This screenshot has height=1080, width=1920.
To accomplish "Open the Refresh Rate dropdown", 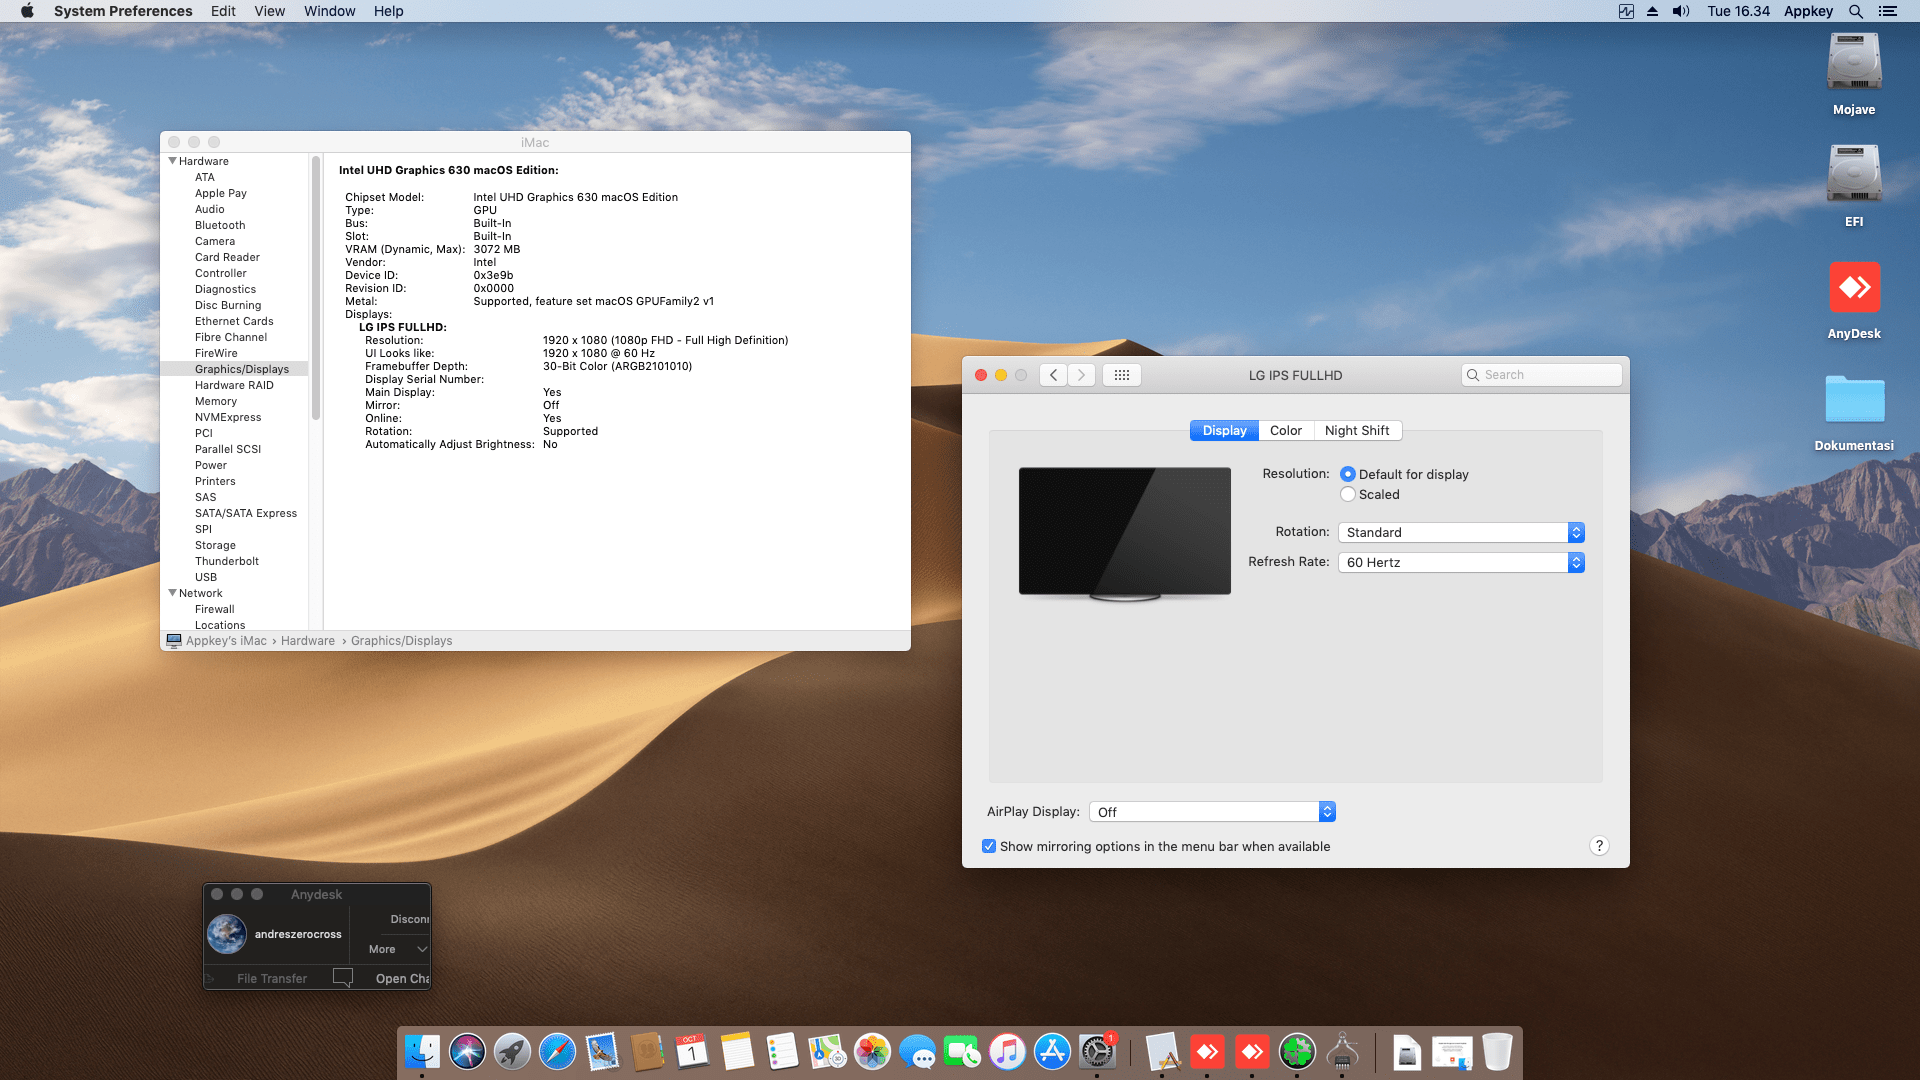I will [1460, 562].
